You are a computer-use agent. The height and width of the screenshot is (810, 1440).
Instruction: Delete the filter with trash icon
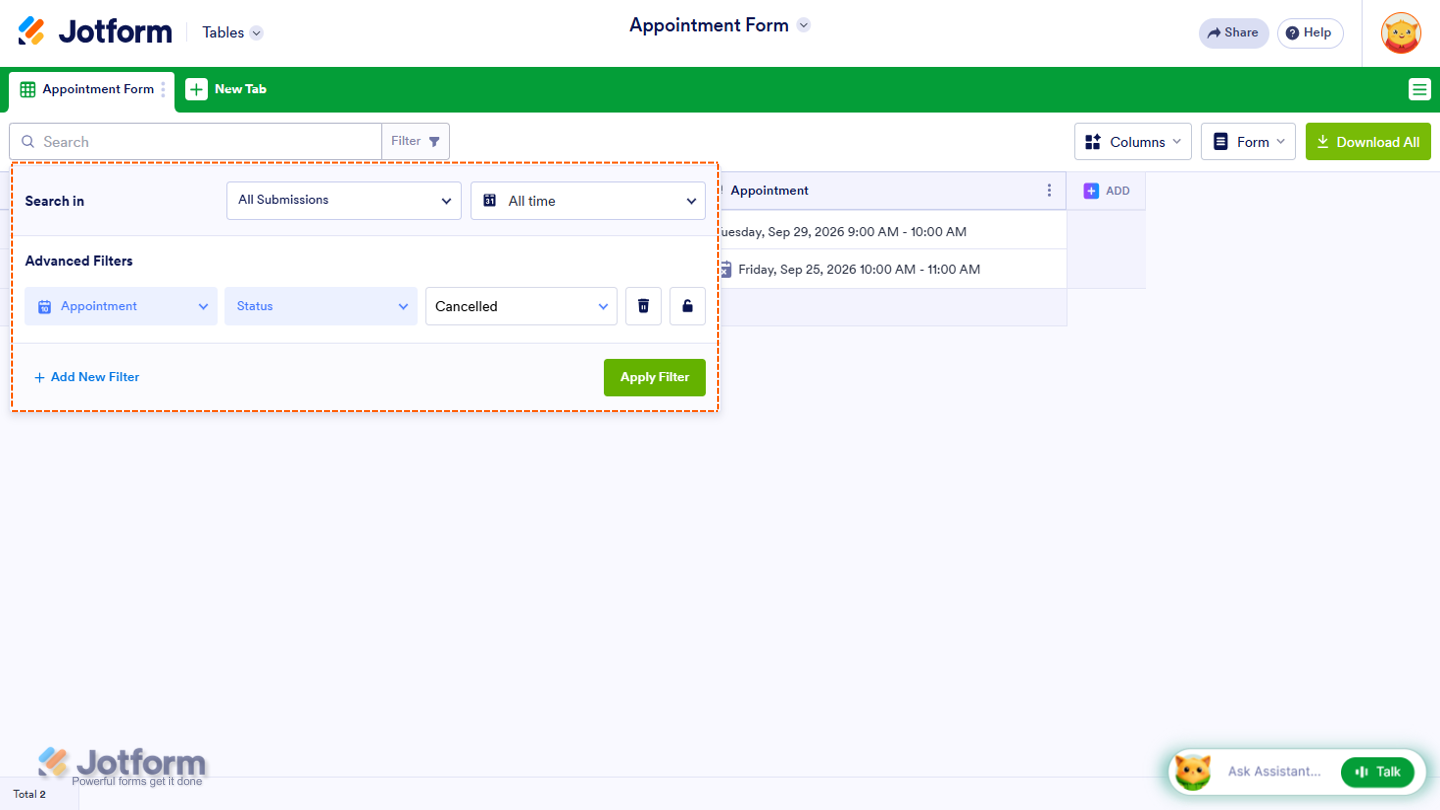click(x=644, y=306)
